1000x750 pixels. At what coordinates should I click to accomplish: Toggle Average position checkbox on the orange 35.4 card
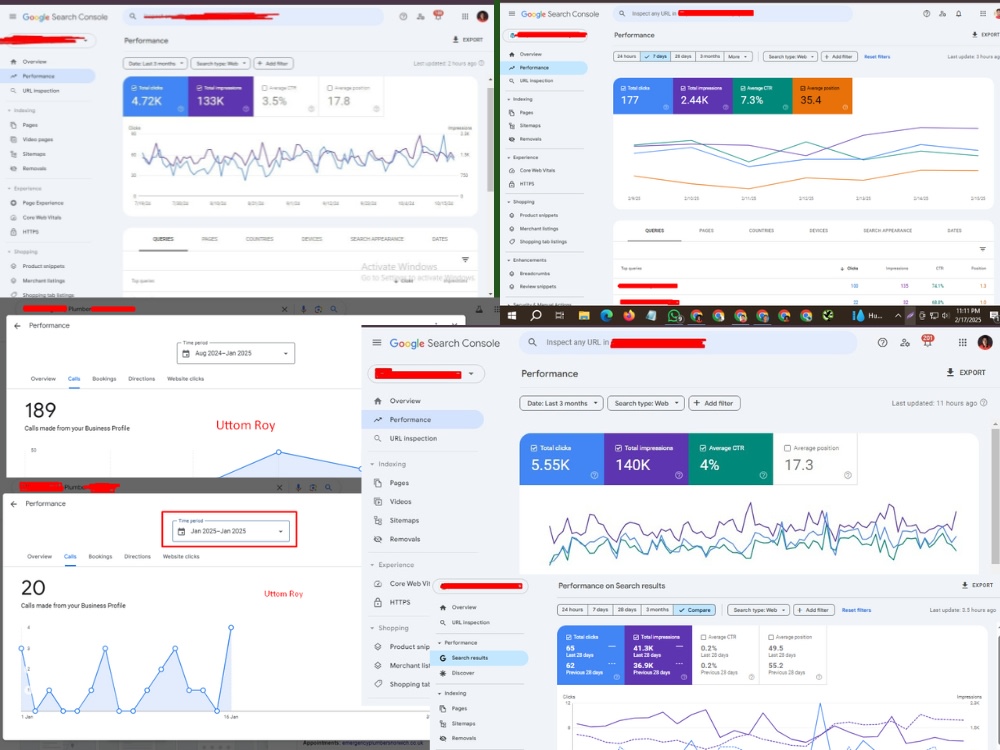[803, 88]
